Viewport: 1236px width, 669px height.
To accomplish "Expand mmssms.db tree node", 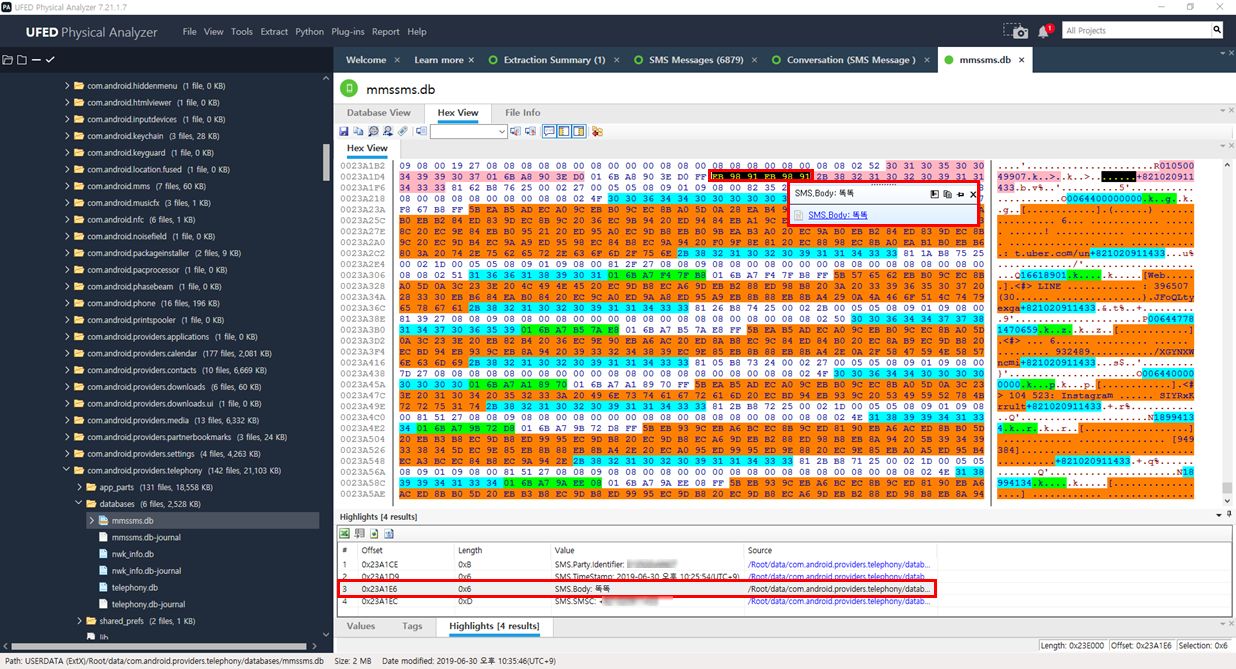I will point(91,520).
